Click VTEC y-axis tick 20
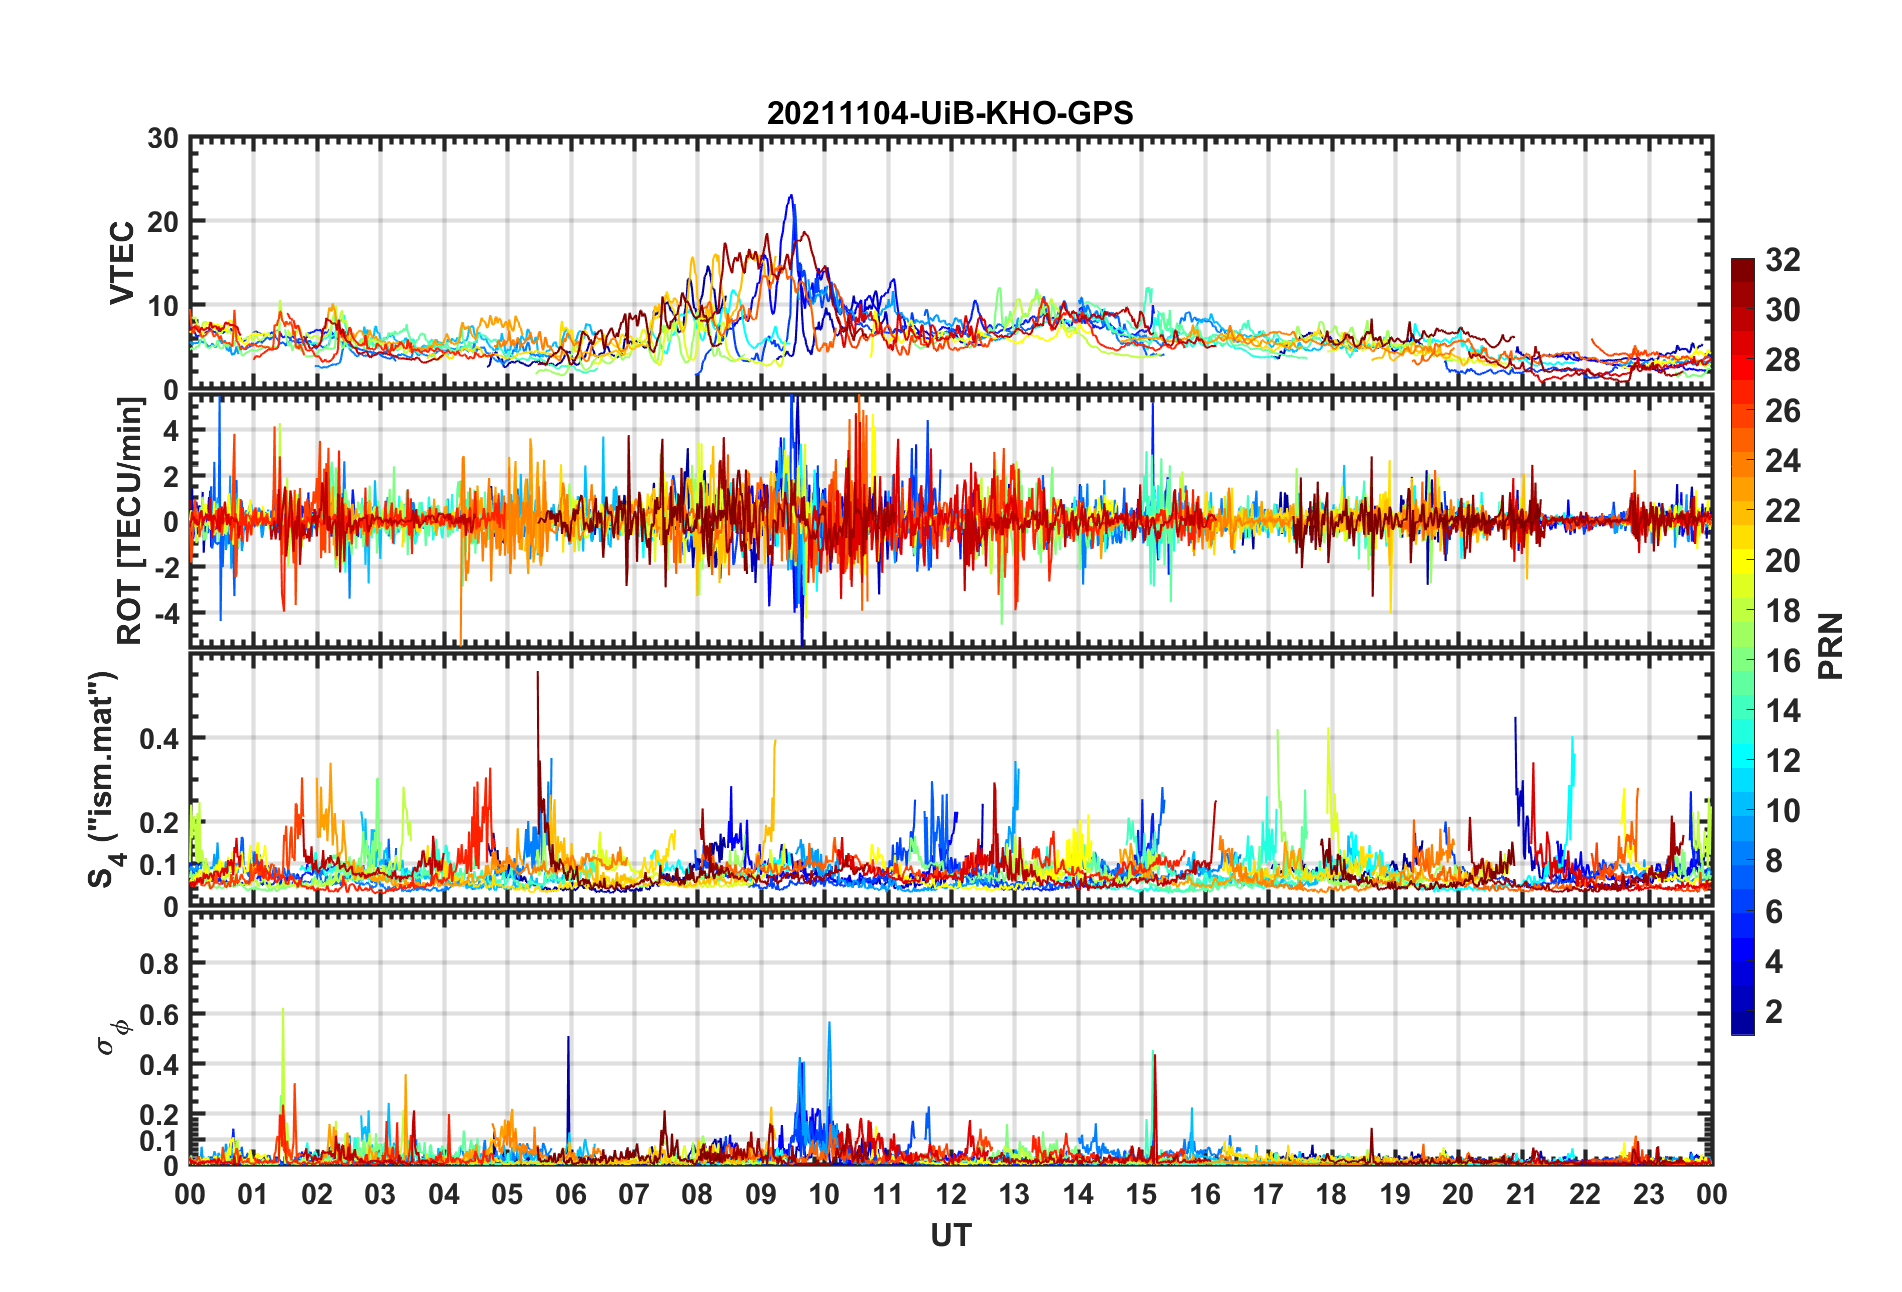Screen dimensions: 1902x1292 click(x=163, y=222)
